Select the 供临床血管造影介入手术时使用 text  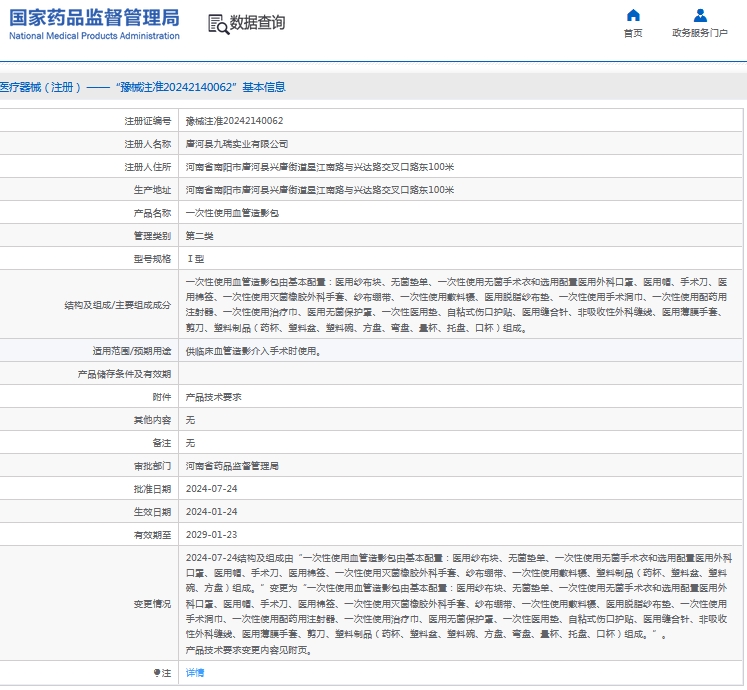coord(253,351)
